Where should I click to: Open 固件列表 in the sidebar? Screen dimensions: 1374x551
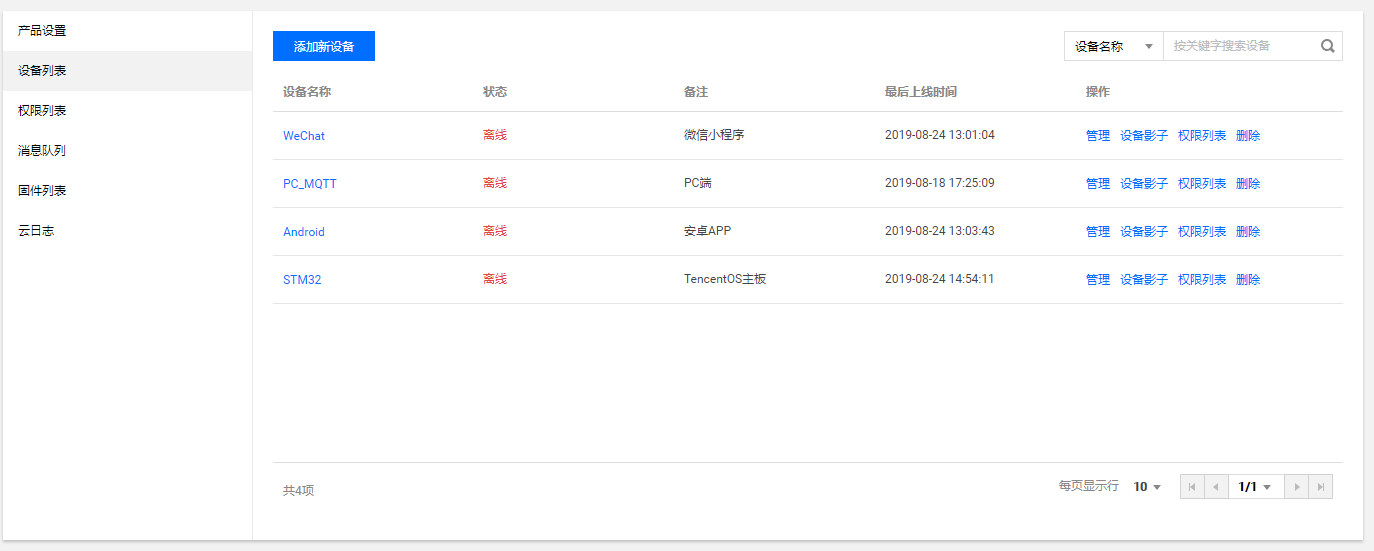(x=126, y=191)
